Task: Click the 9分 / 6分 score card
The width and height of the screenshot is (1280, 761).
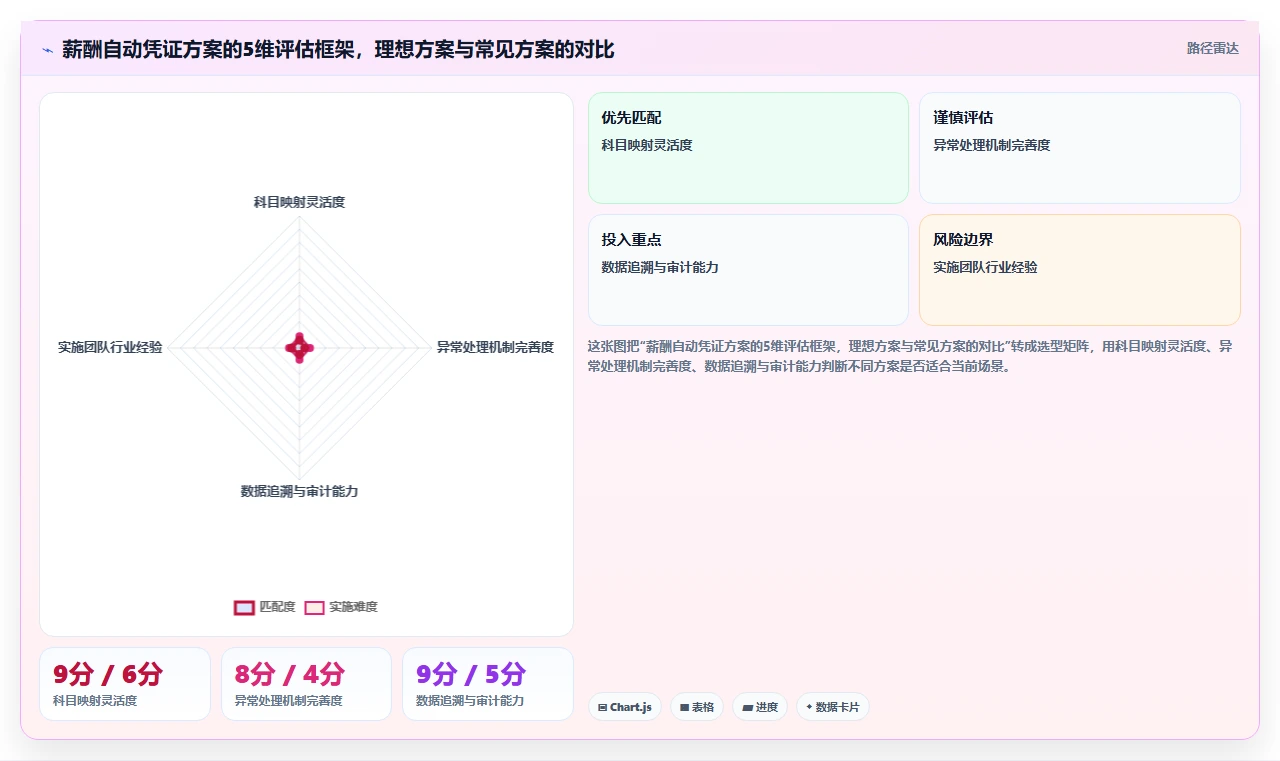Action: click(x=125, y=684)
